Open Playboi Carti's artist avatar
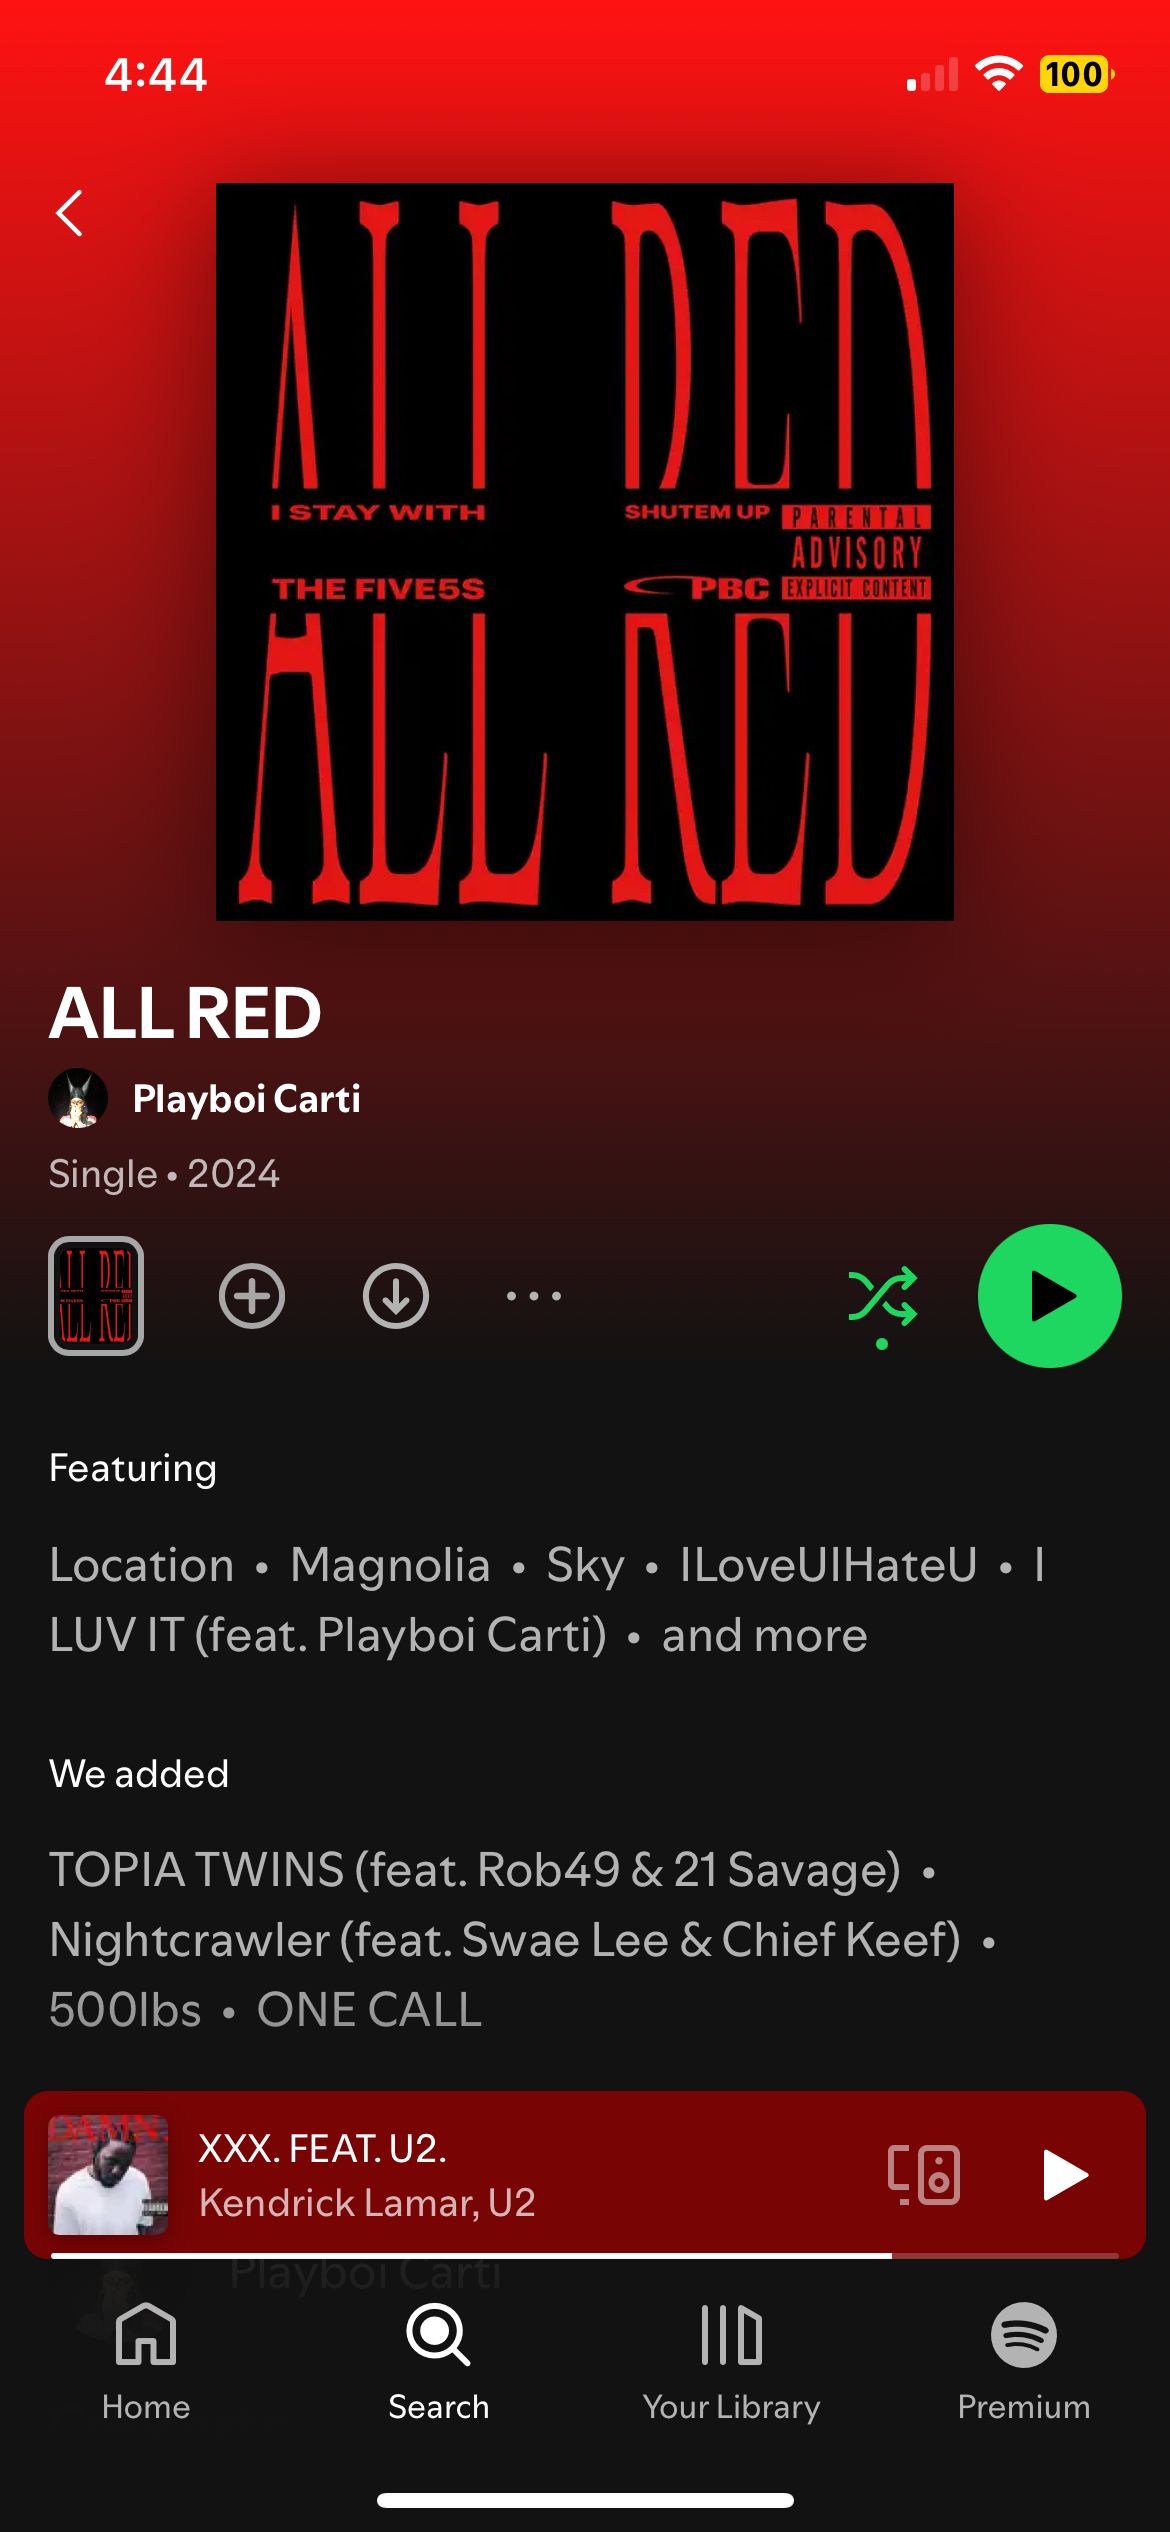The height and width of the screenshot is (2532, 1170). 78,1098
